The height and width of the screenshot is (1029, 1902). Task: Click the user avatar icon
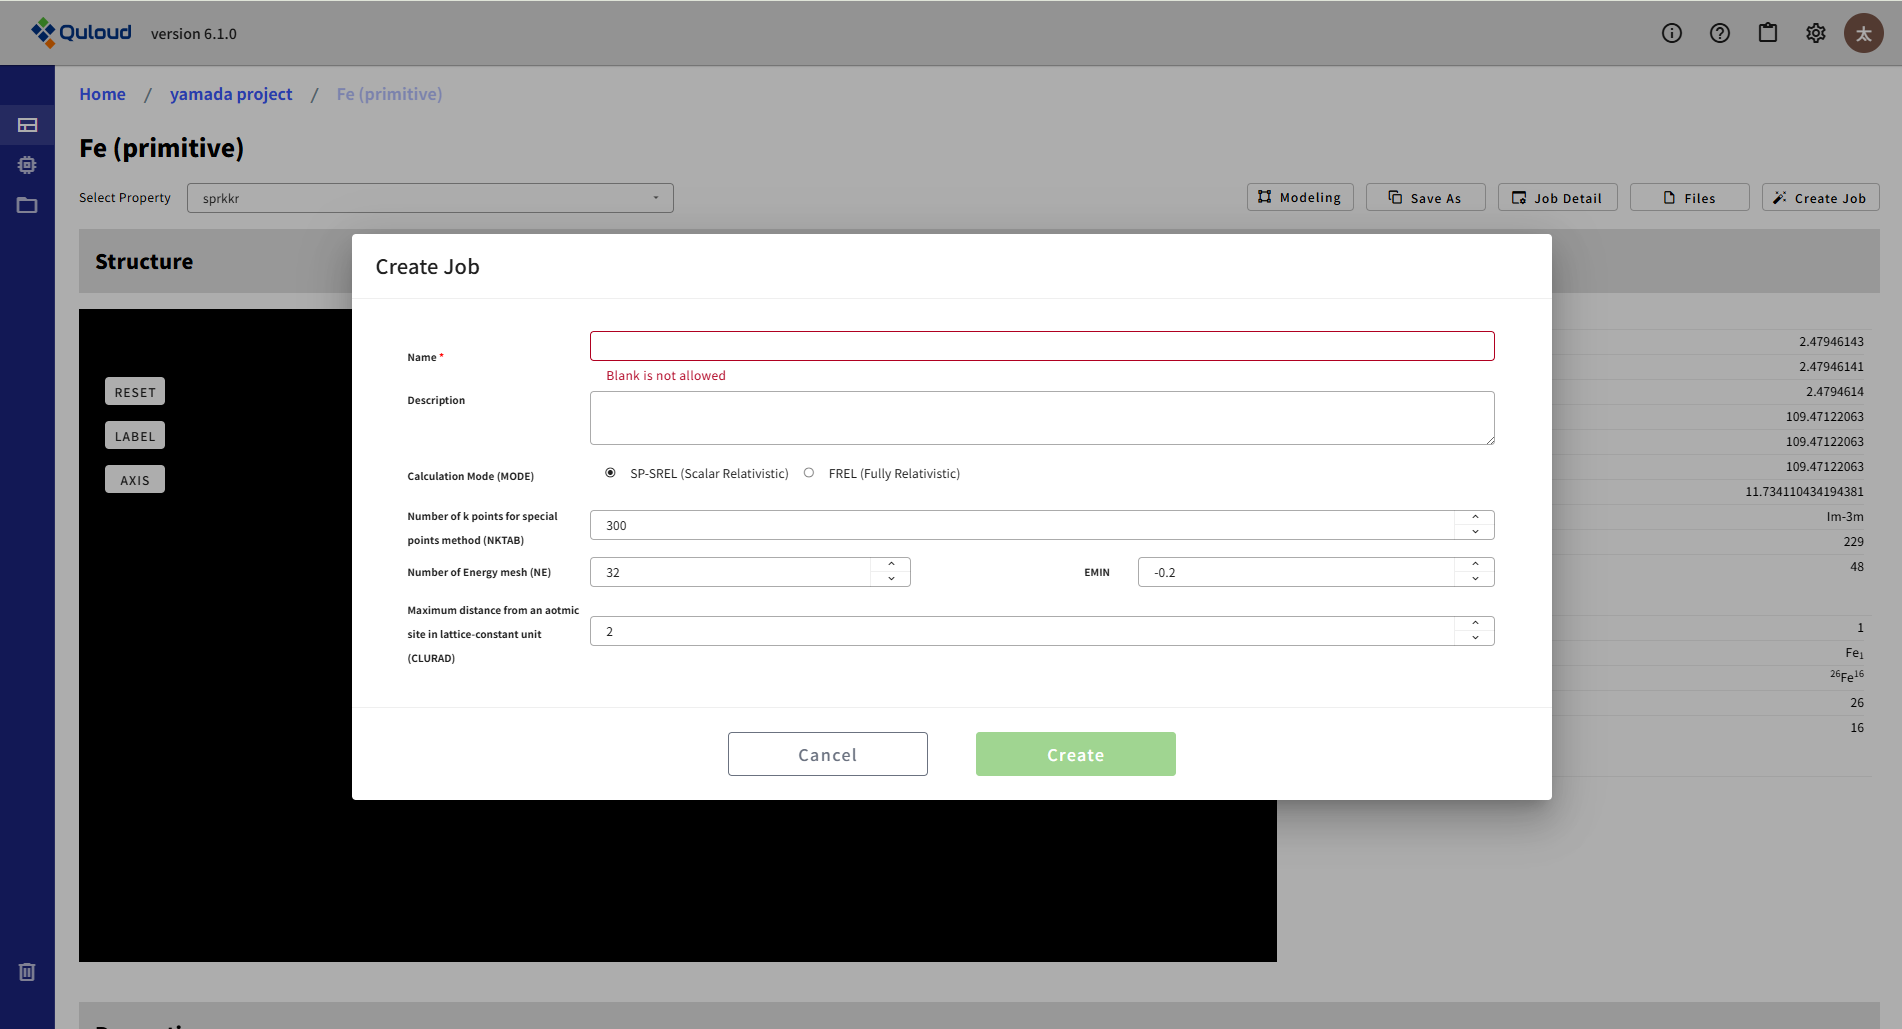(x=1863, y=33)
